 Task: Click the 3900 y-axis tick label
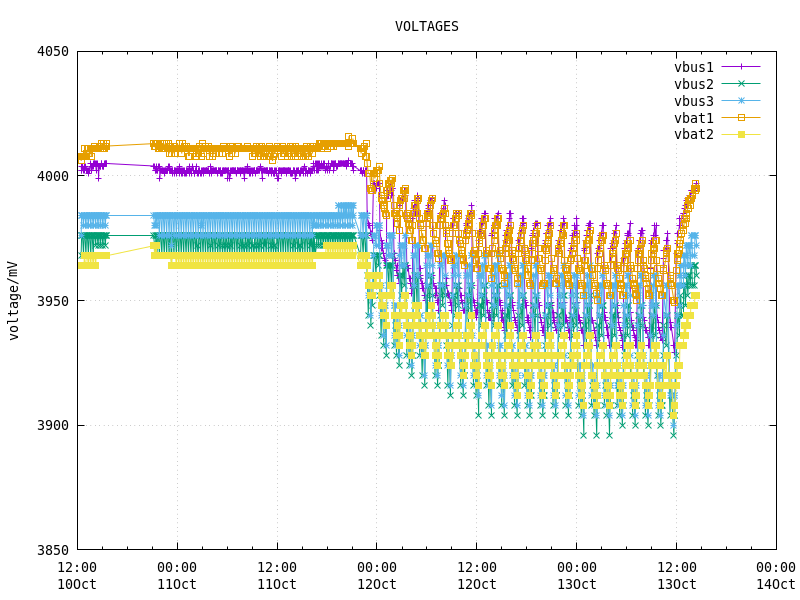click(x=53, y=425)
